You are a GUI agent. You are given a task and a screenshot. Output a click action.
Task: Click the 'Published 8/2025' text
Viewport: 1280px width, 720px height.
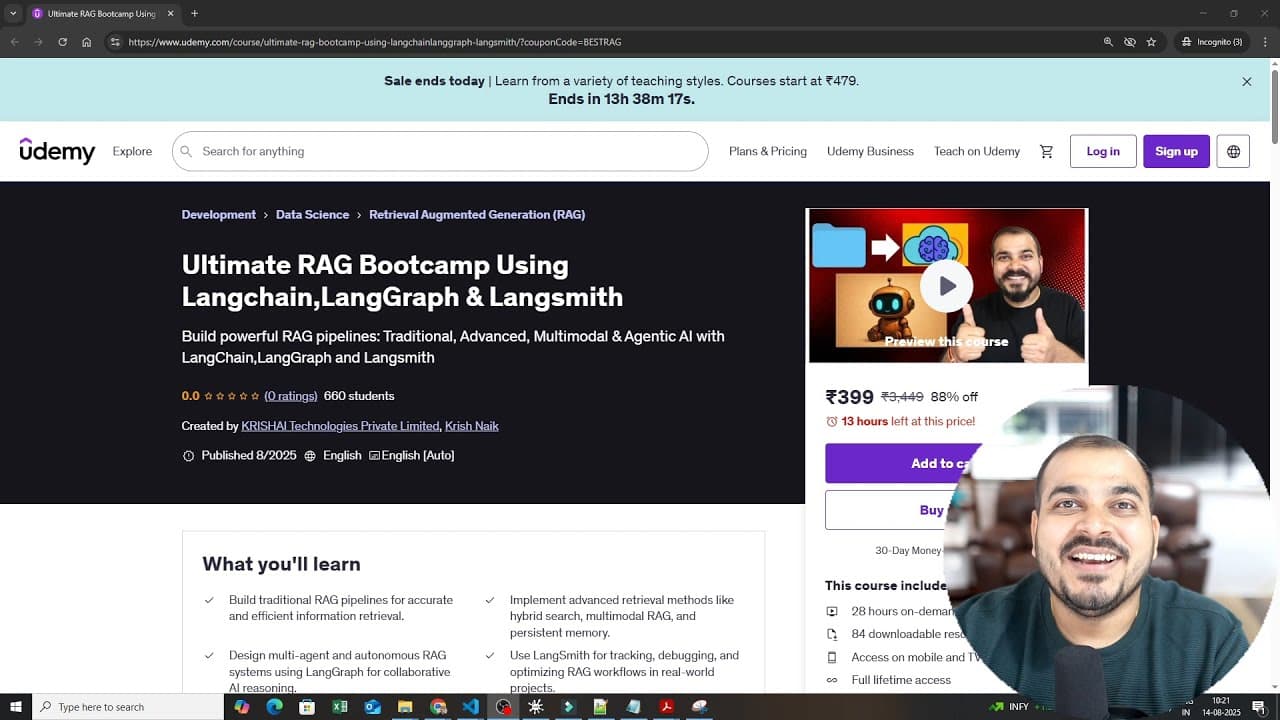point(249,455)
